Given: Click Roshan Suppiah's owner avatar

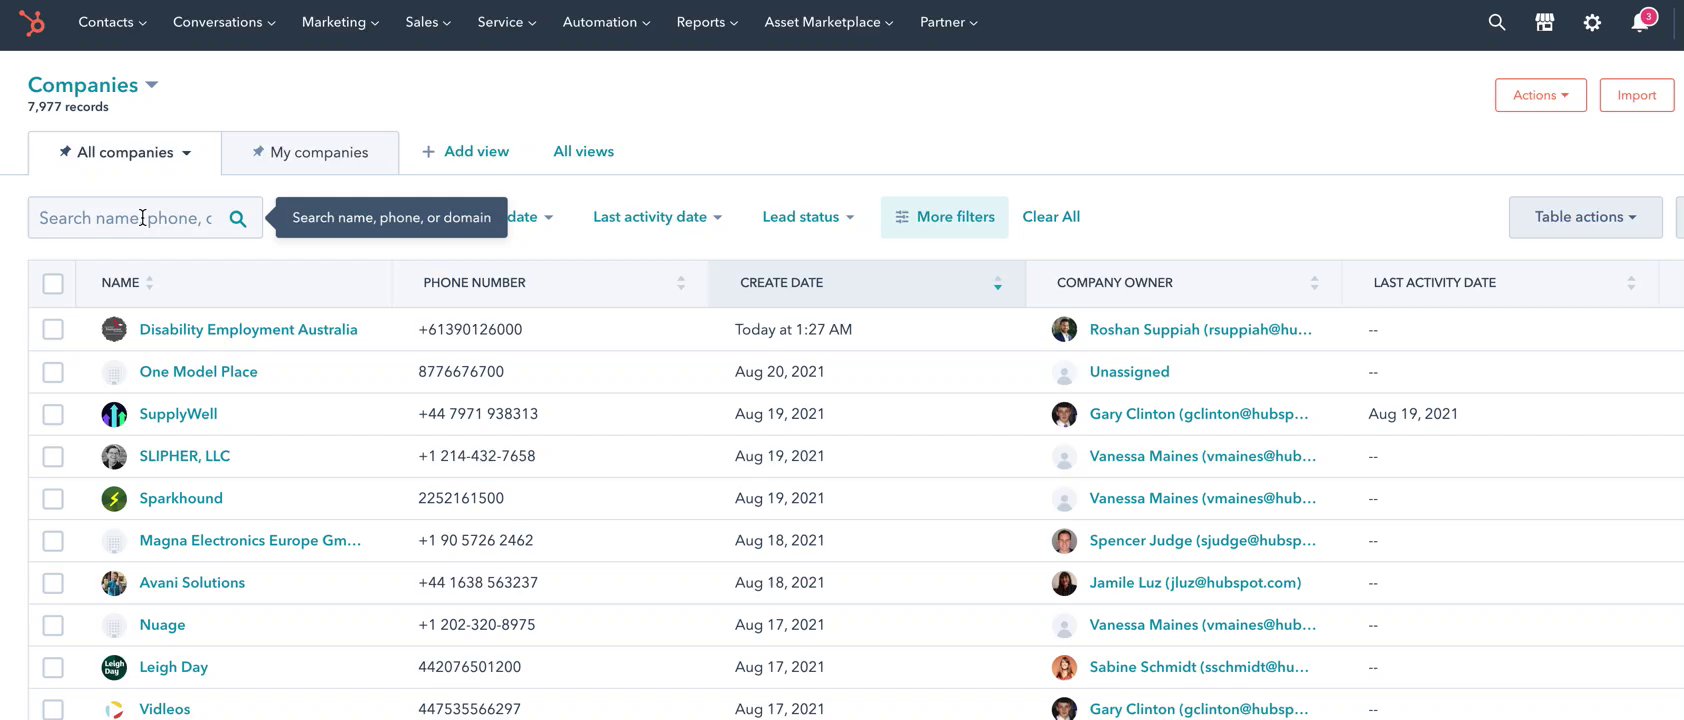Looking at the screenshot, I should coord(1064,329).
